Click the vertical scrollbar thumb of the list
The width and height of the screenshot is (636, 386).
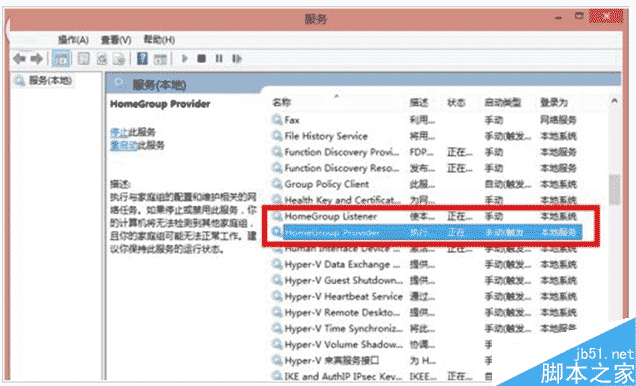(615, 190)
